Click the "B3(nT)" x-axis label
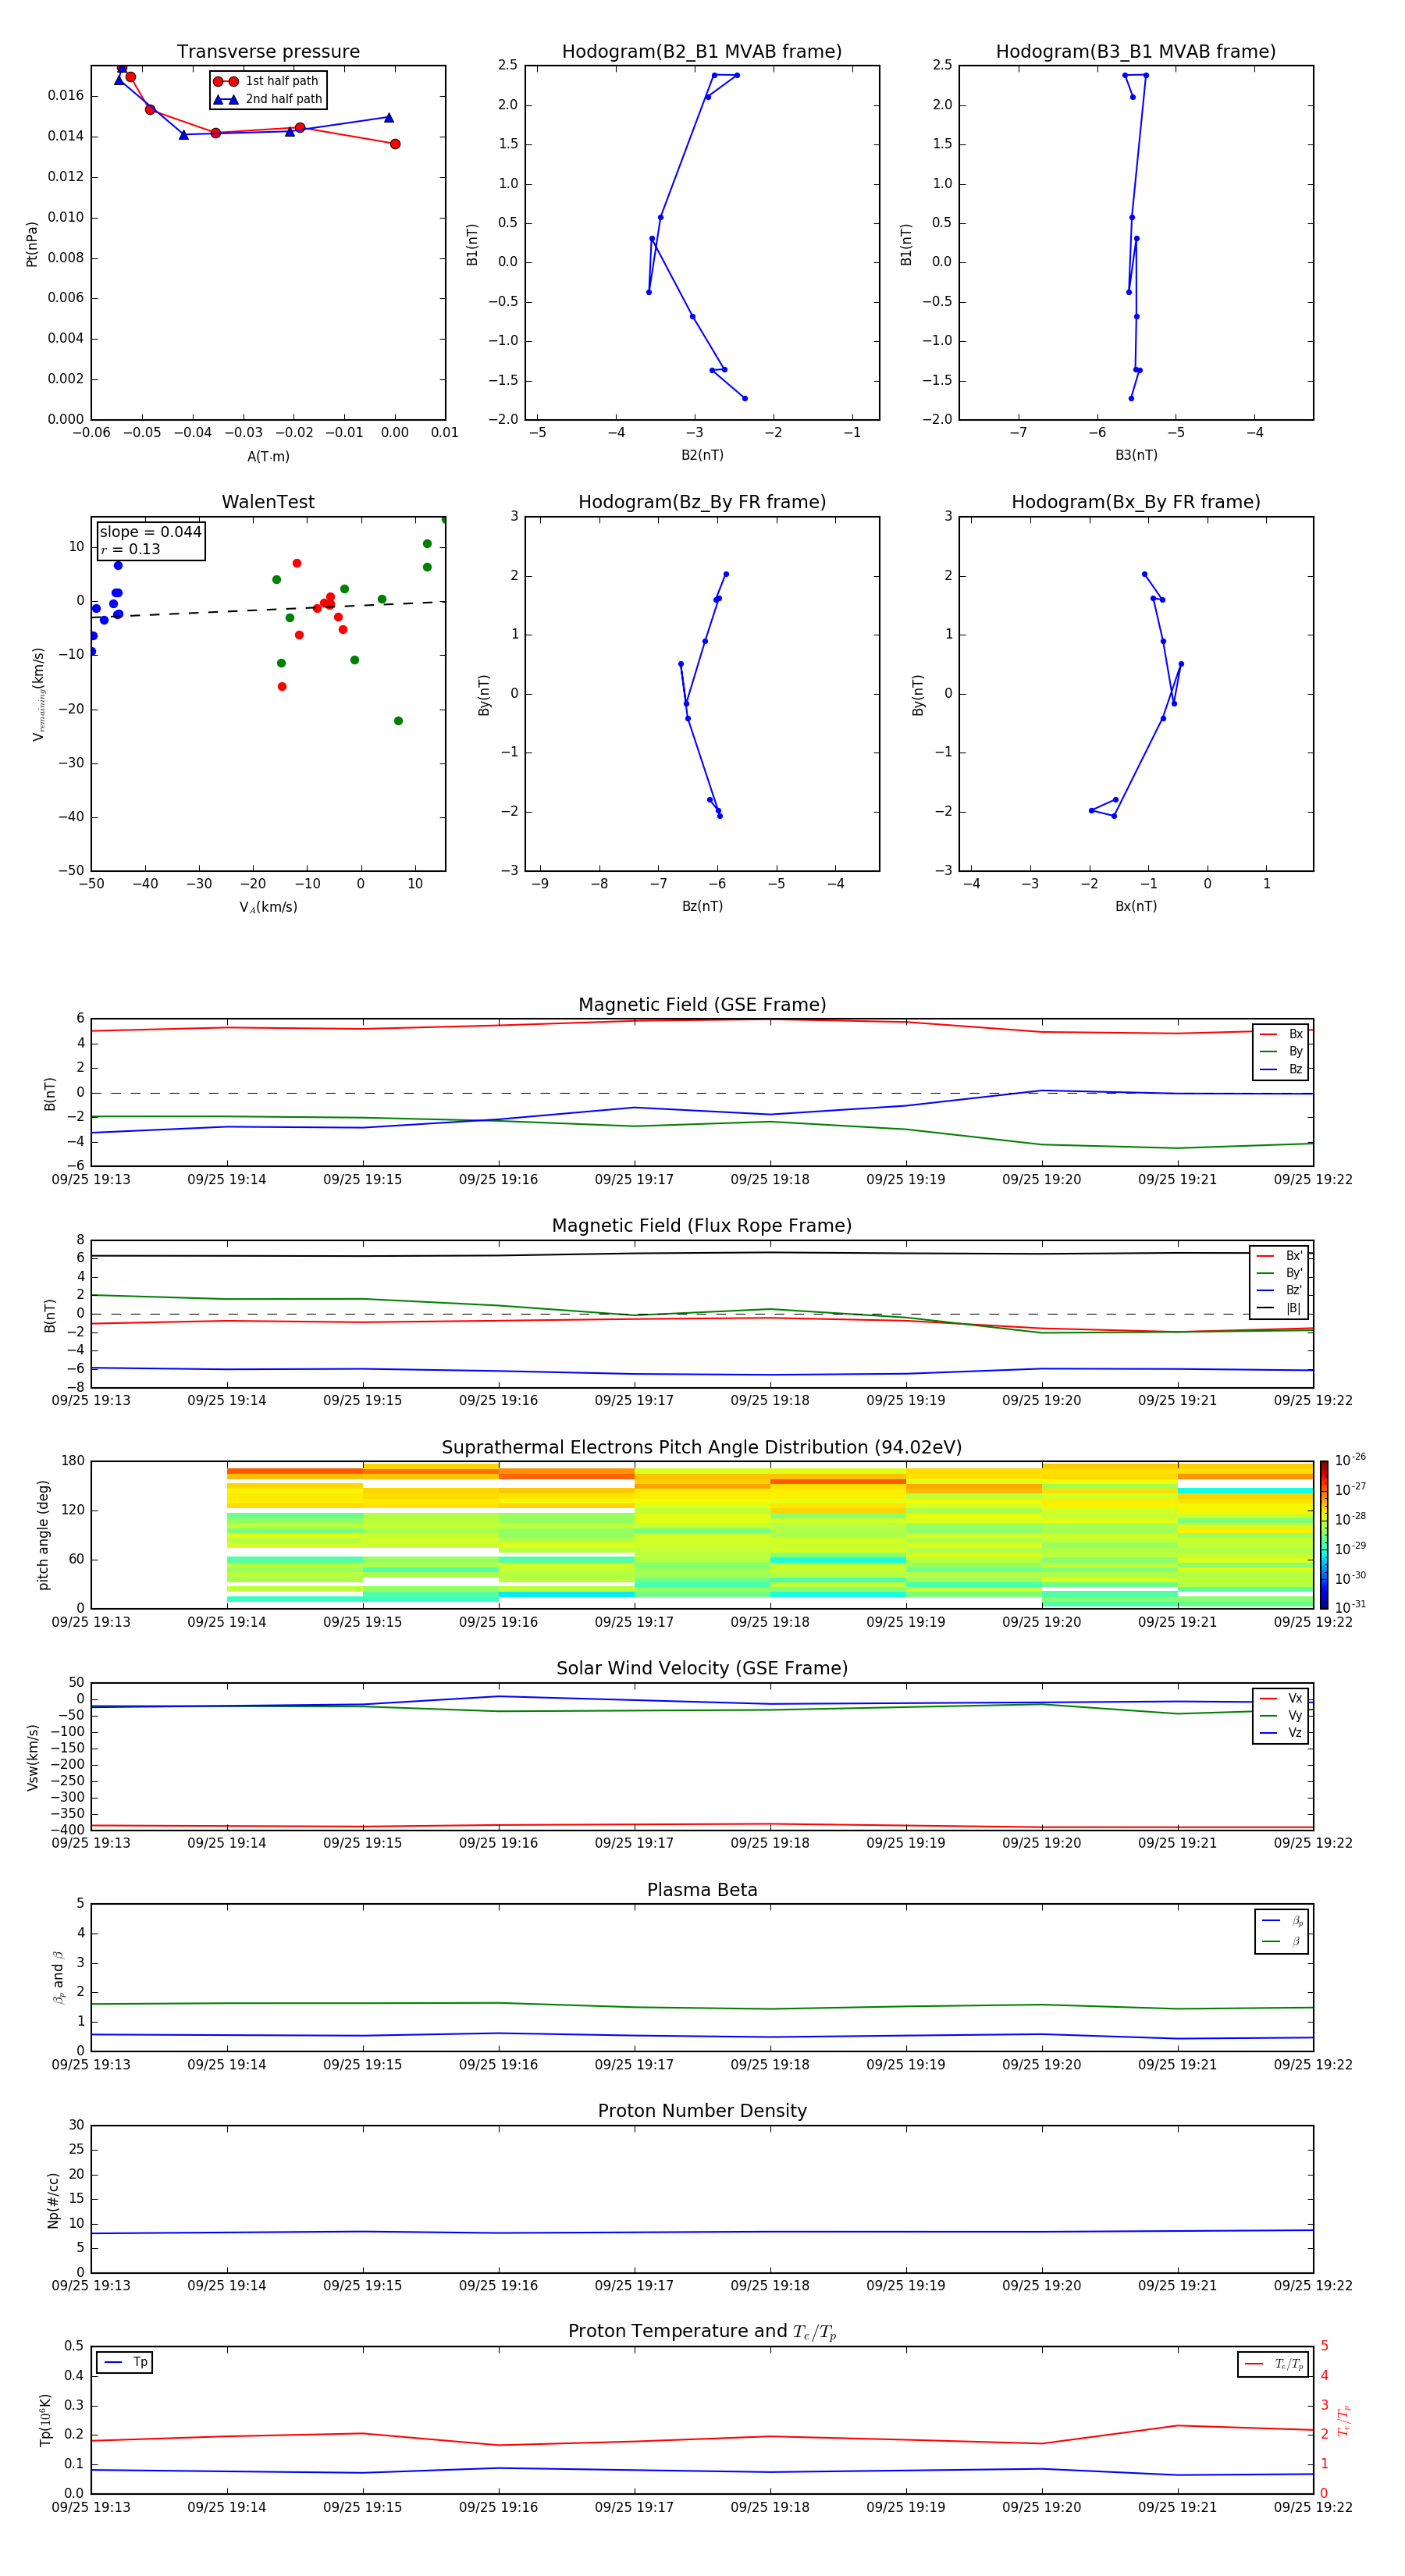The image size is (1405, 2576). pyautogui.click(x=1136, y=455)
